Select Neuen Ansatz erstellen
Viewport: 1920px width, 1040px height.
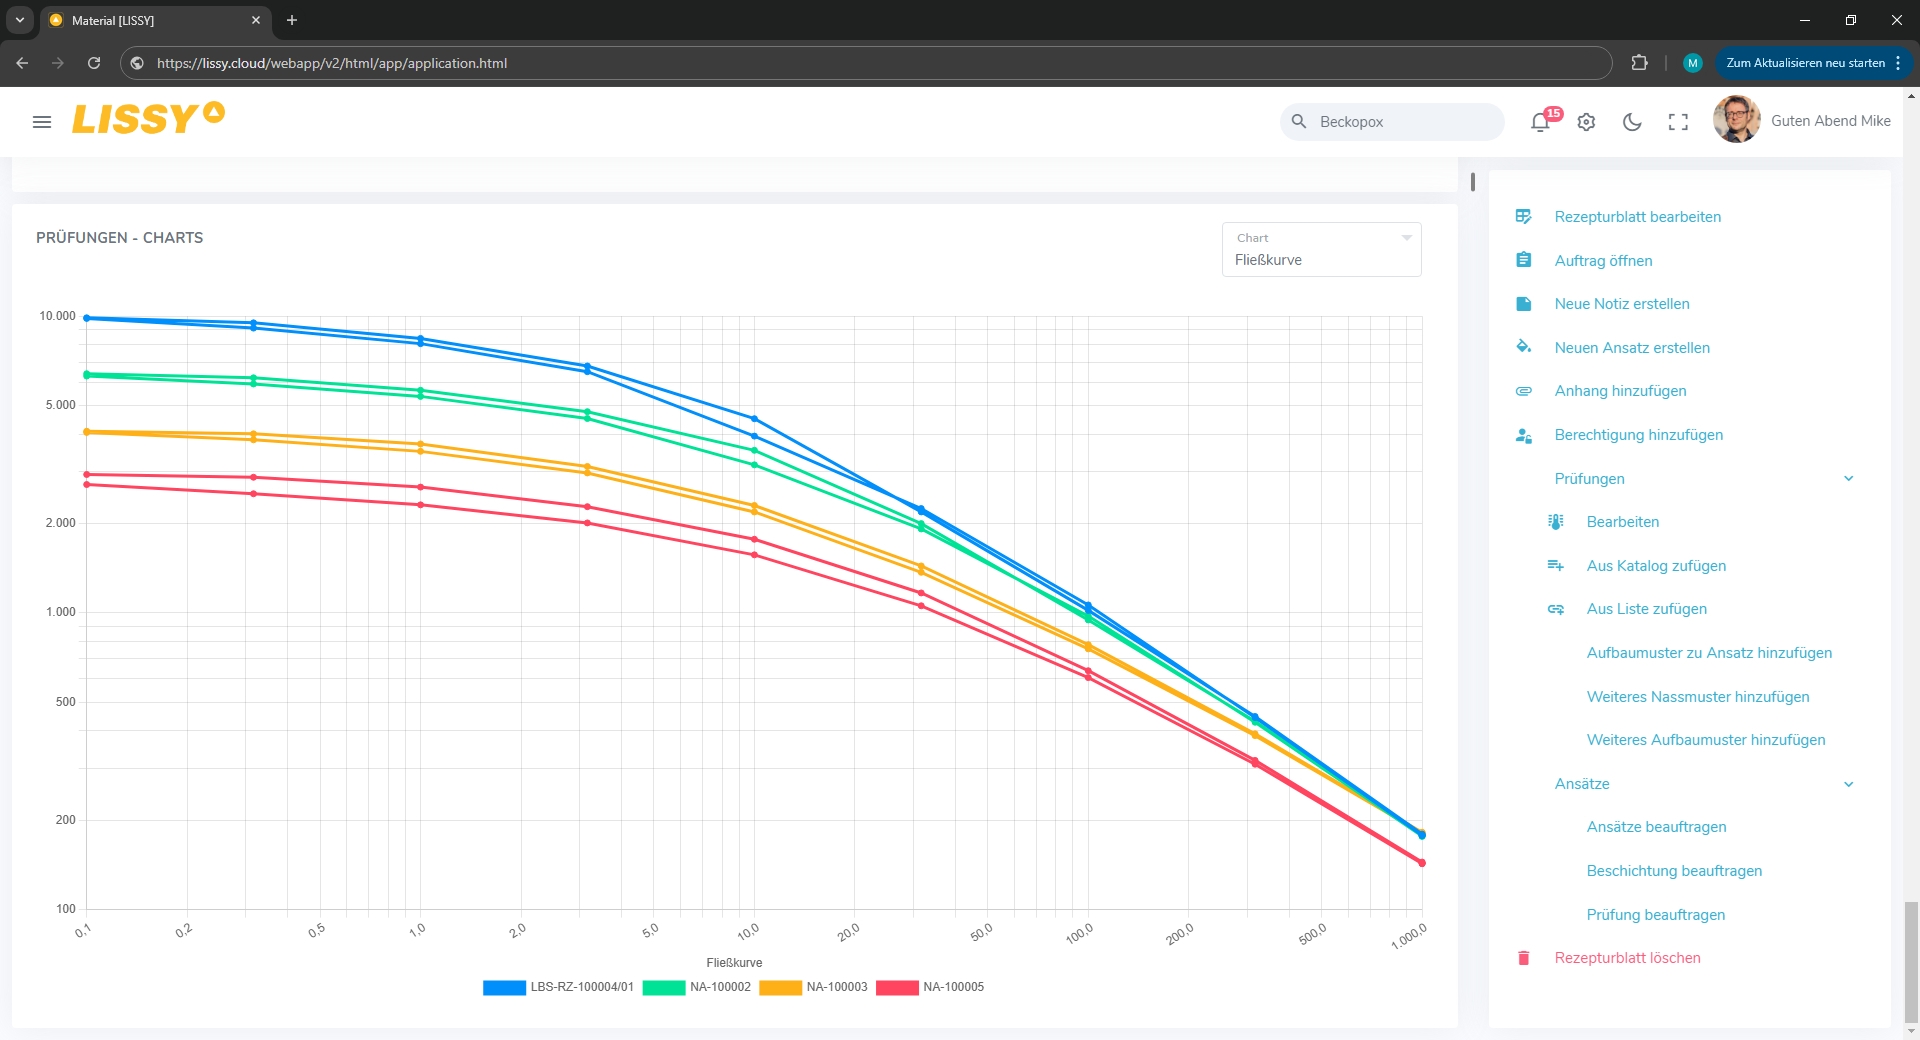point(1632,348)
